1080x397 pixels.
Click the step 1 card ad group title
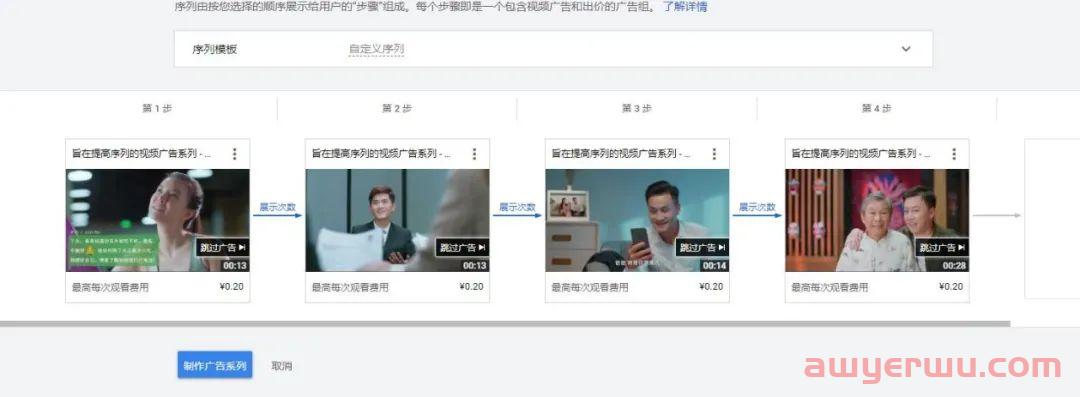[142, 154]
